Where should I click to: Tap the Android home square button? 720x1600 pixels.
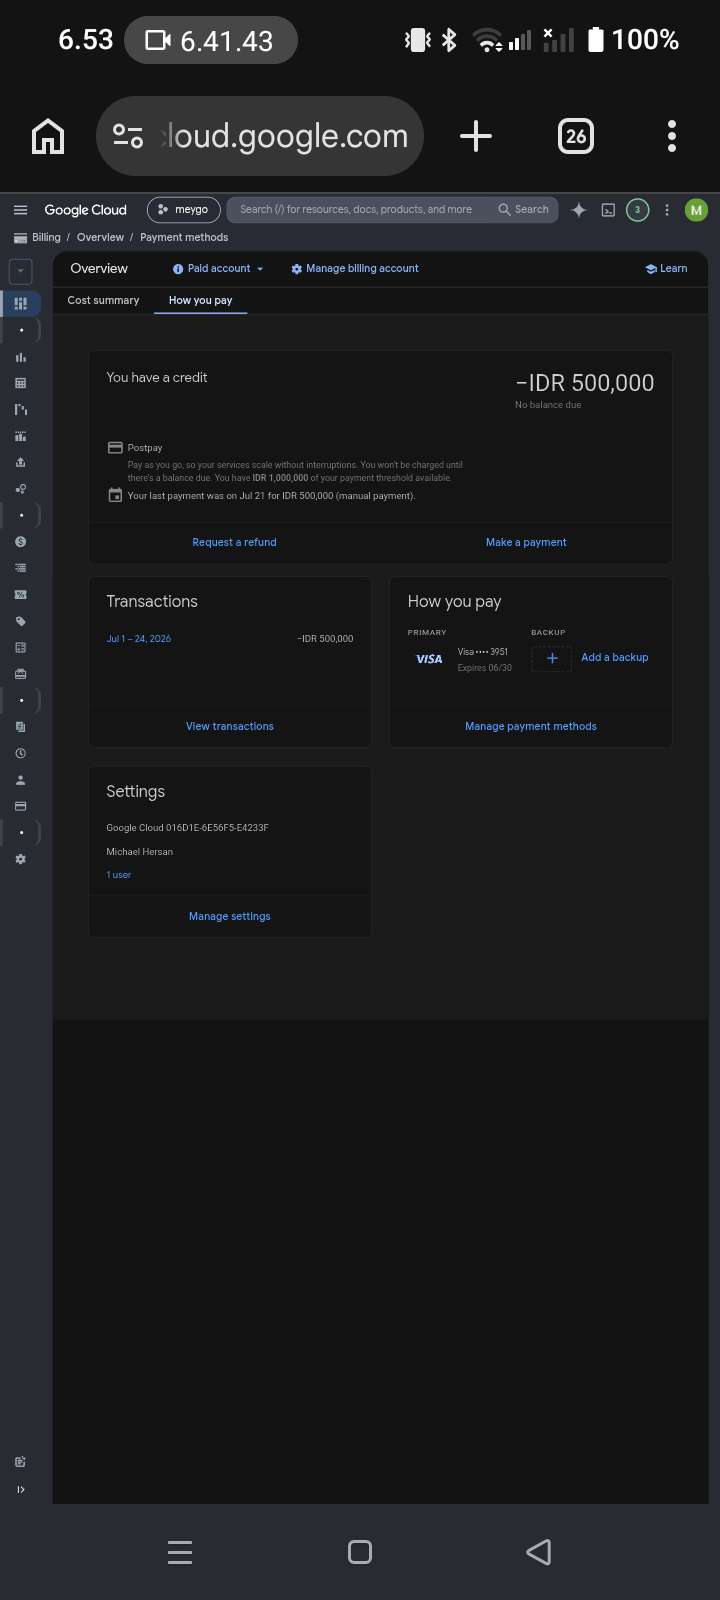tap(360, 1552)
